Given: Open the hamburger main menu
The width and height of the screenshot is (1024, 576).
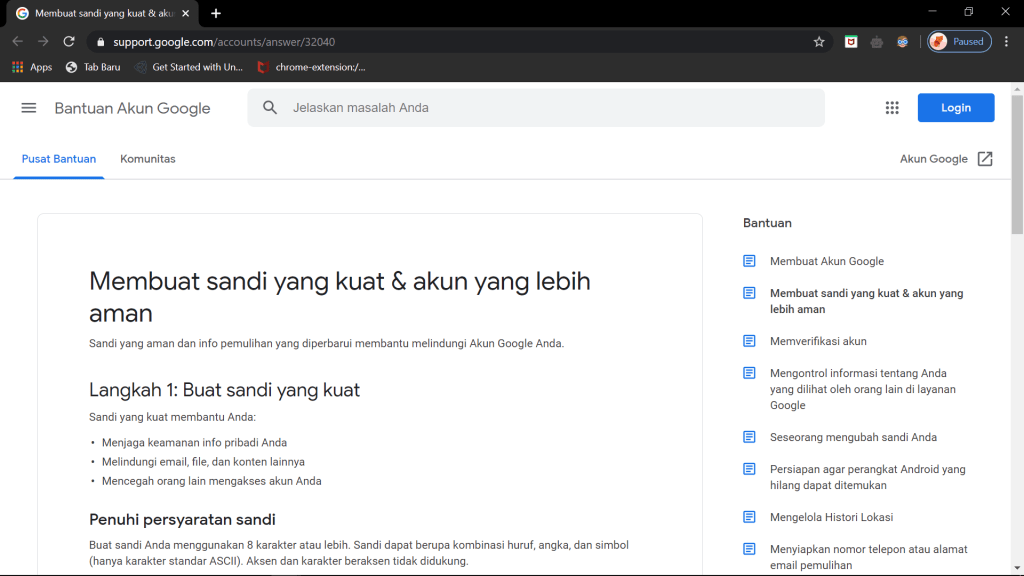Looking at the screenshot, I should [29, 108].
